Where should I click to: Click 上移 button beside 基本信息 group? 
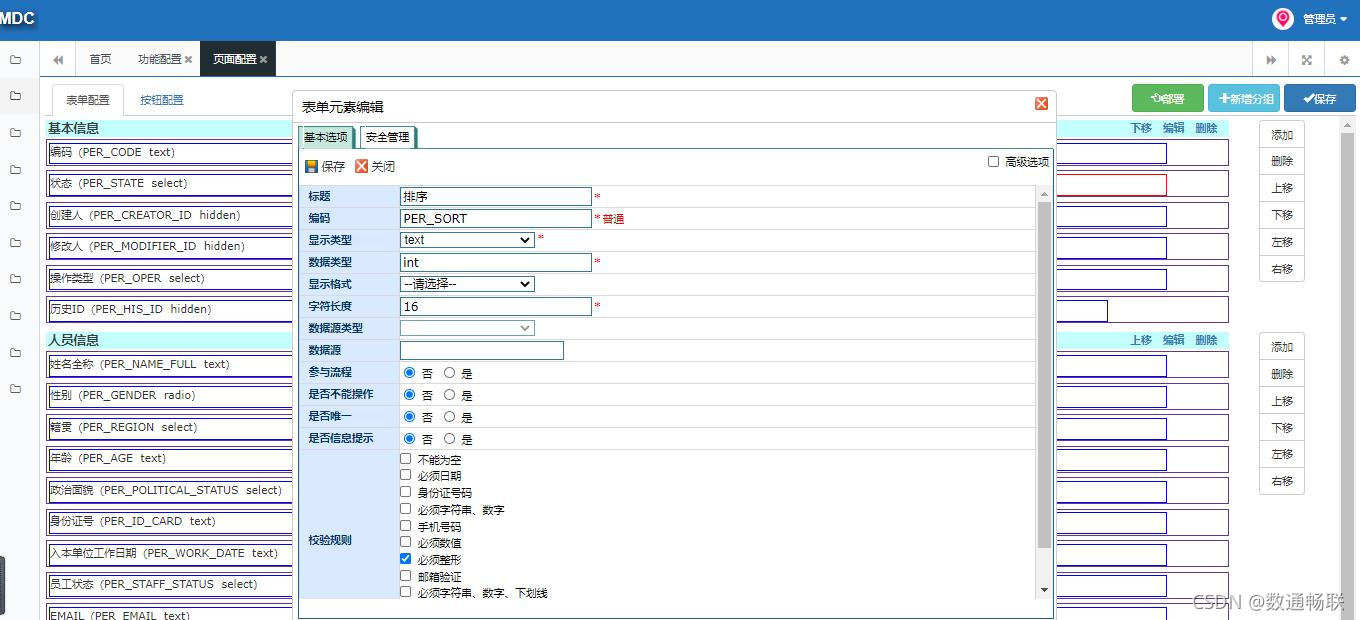(x=1282, y=188)
